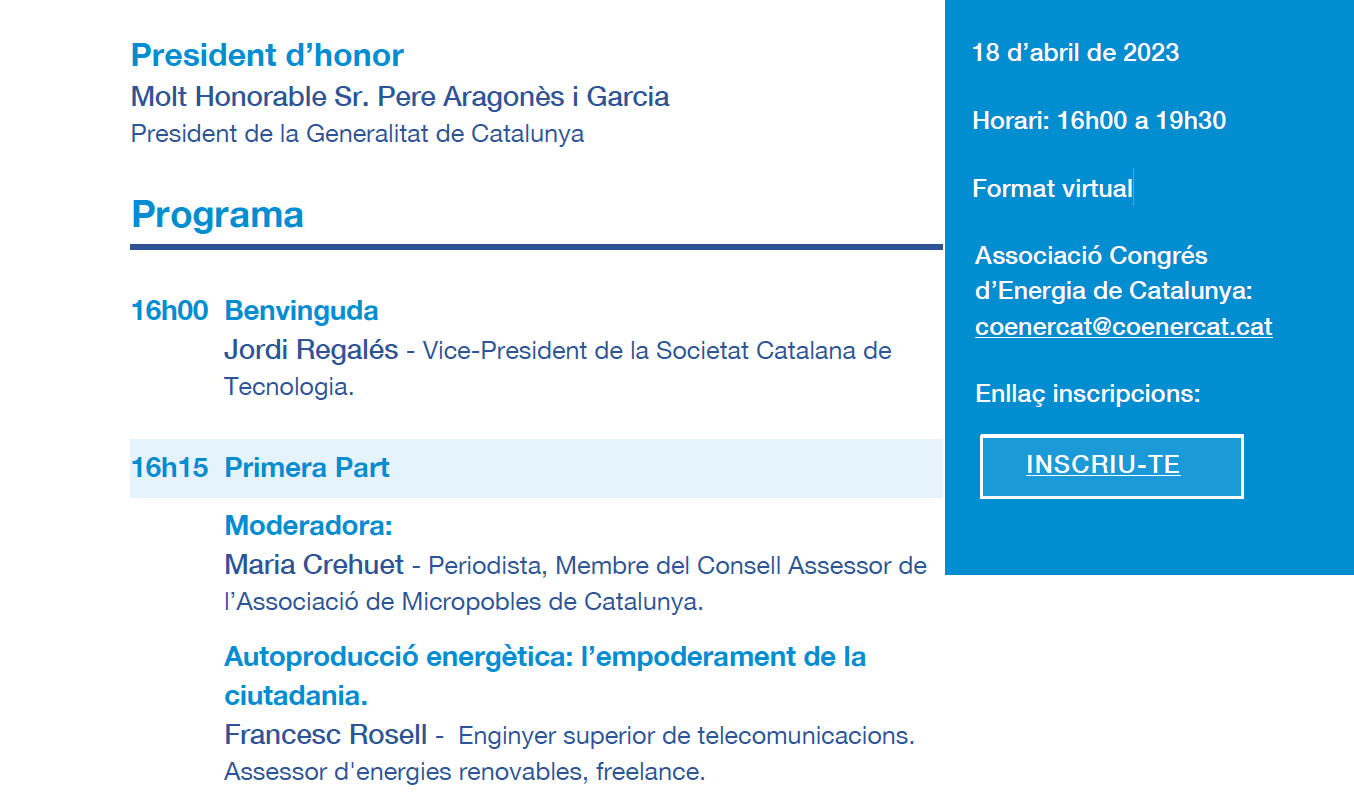Select the President d'honor heading

coord(267,55)
